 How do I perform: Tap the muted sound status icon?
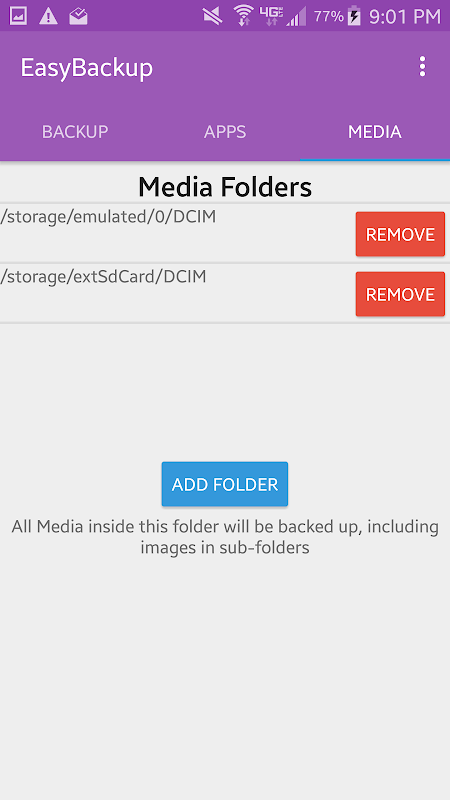213,16
